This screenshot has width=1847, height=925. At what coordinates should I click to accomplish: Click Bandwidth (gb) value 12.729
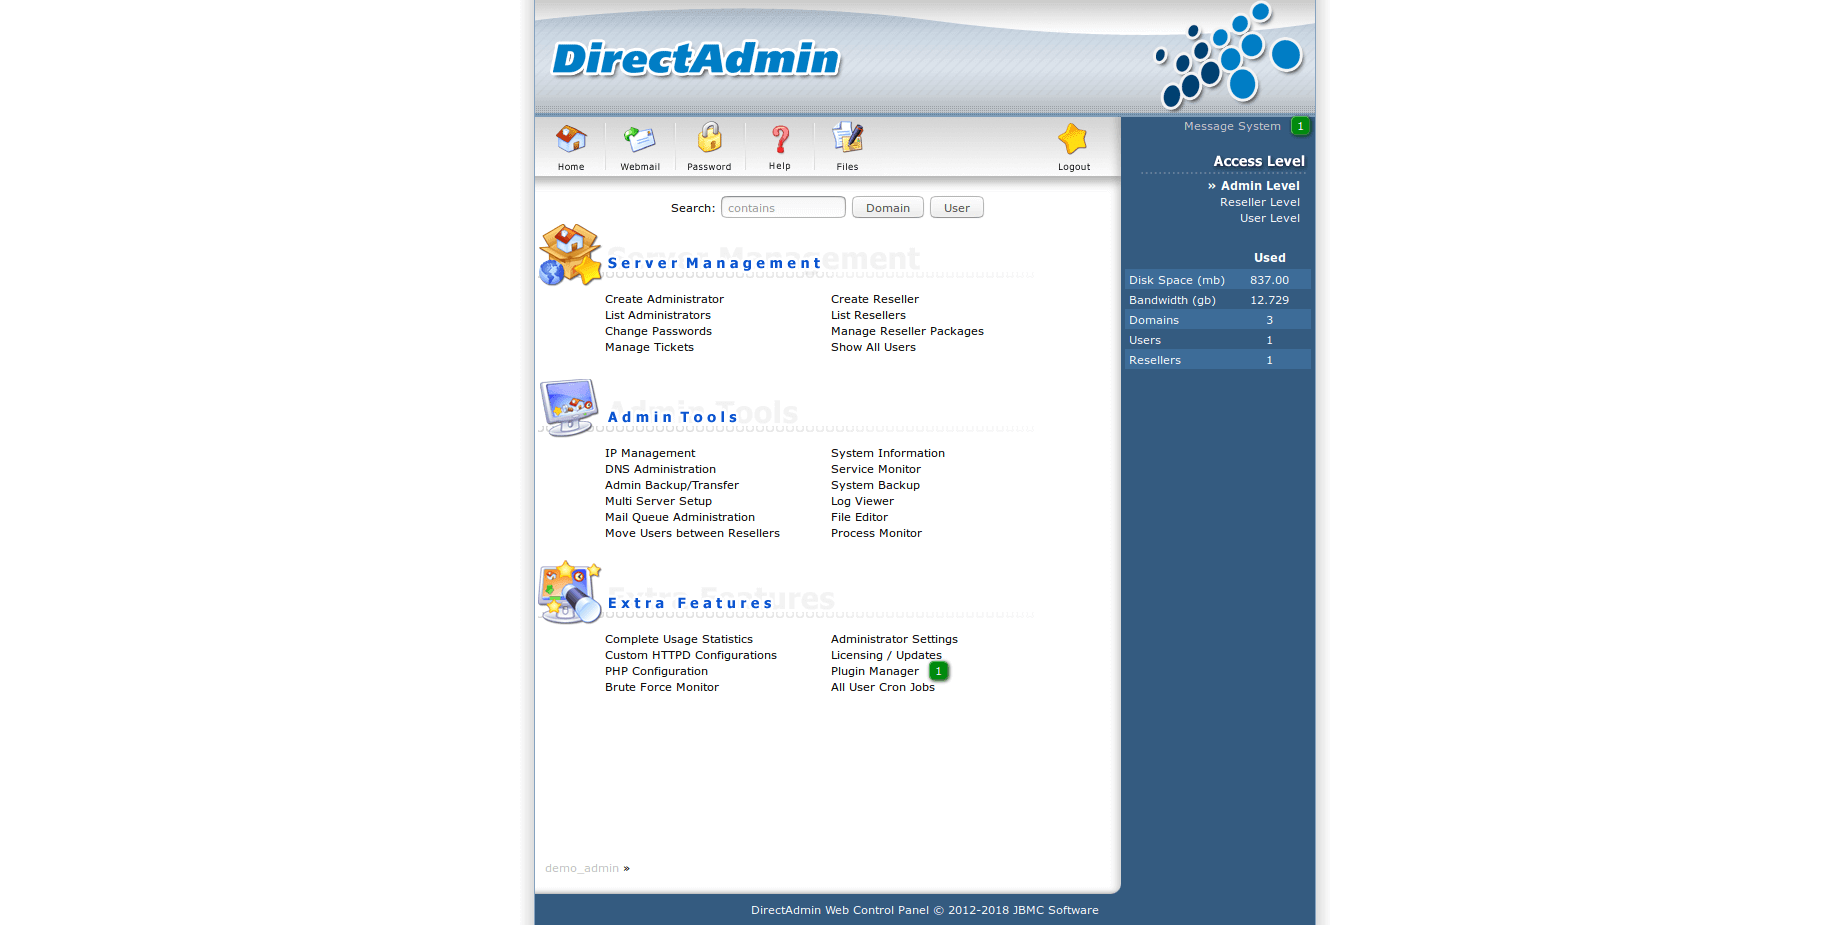[x=1269, y=300]
